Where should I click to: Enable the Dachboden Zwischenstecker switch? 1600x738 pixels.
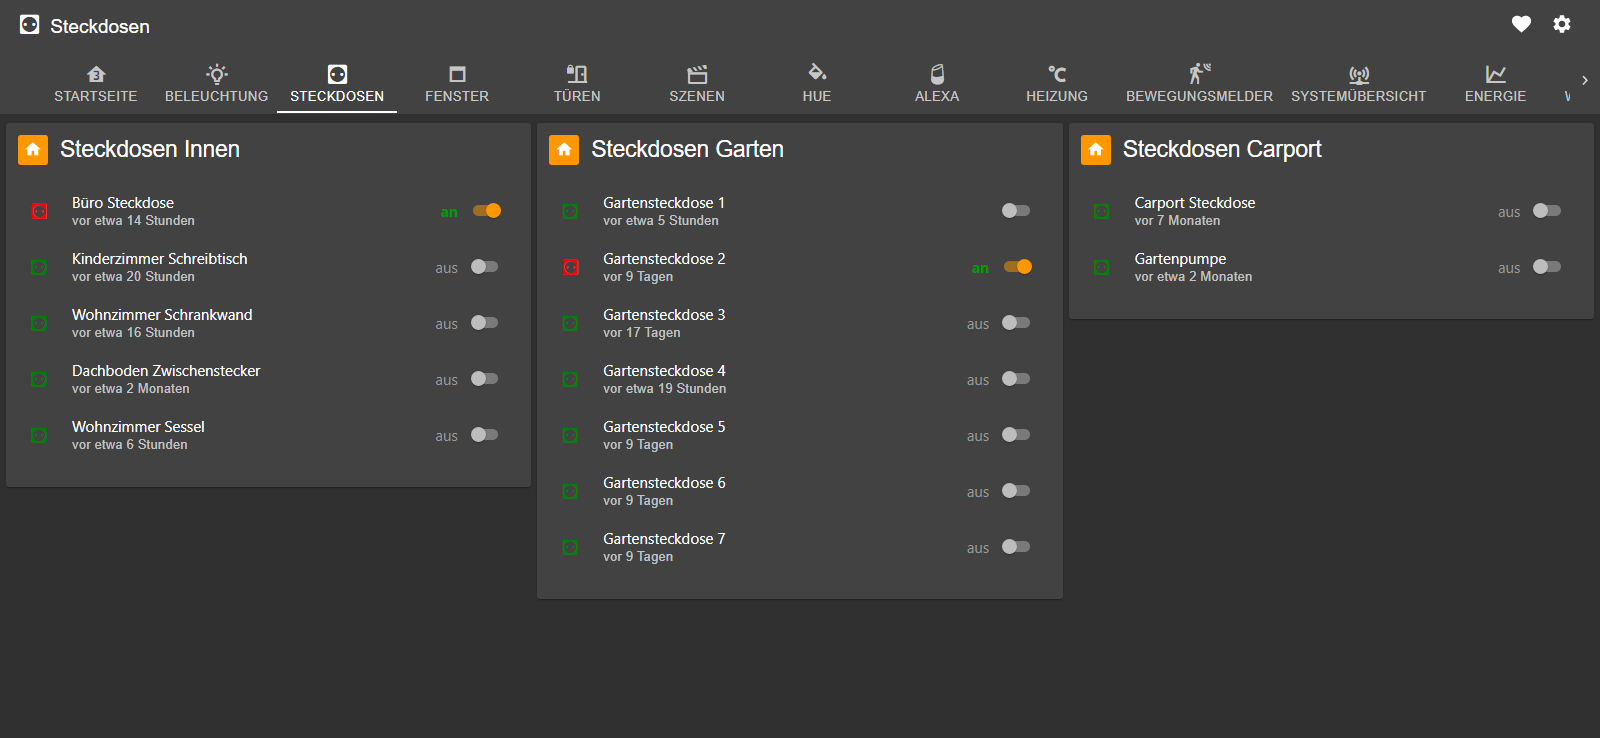(484, 378)
